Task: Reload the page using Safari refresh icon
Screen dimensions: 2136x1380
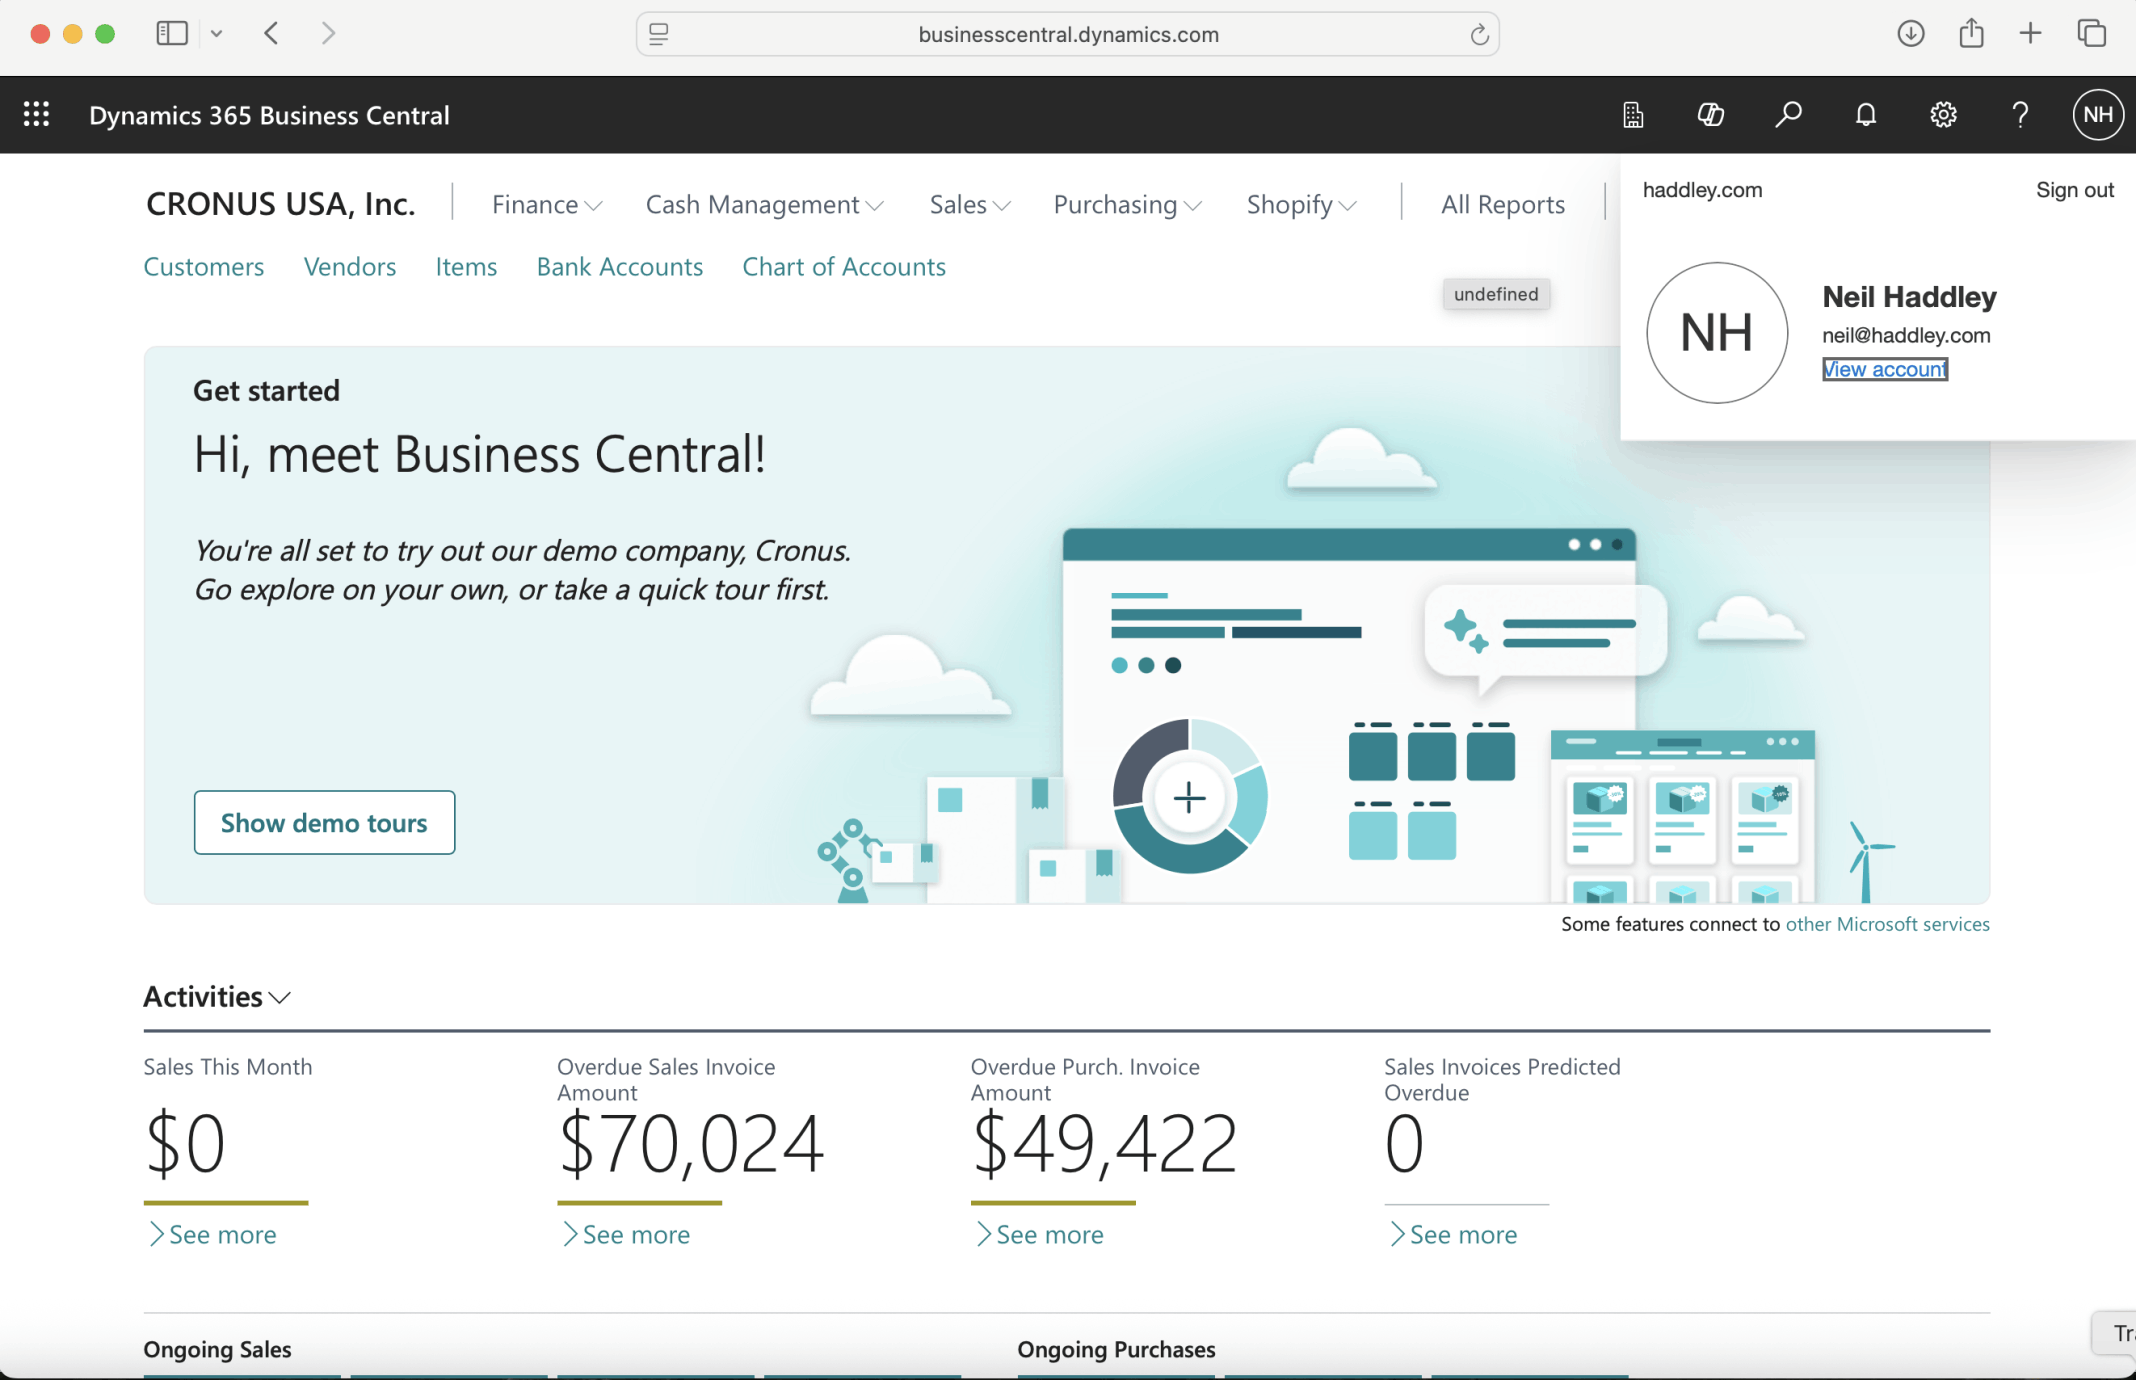Action: click(1479, 35)
